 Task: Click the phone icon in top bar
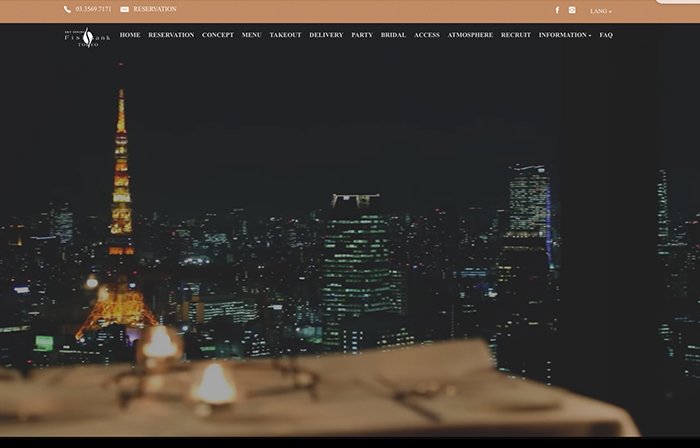point(67,9)
